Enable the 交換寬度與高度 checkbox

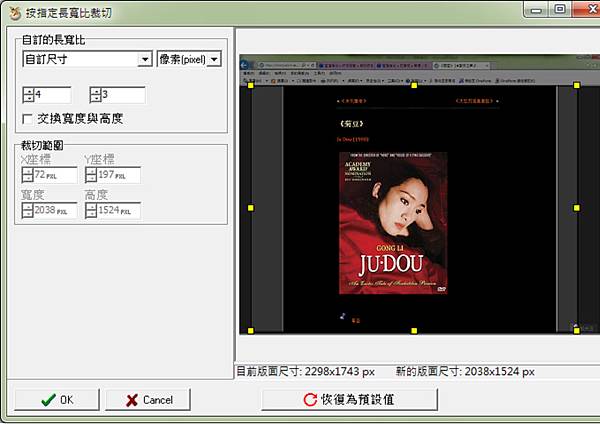[x=28, y=119]
